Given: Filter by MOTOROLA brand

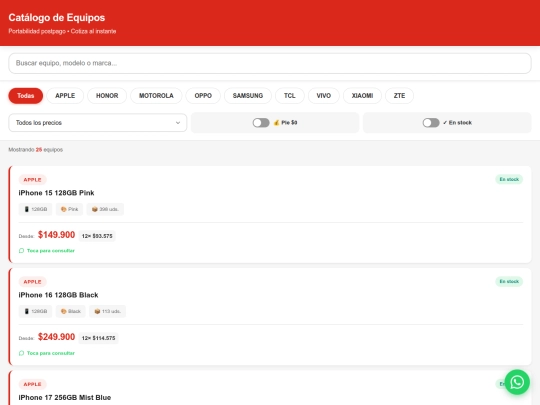Looking at the screenshot, I should click(x=156, y=96).
